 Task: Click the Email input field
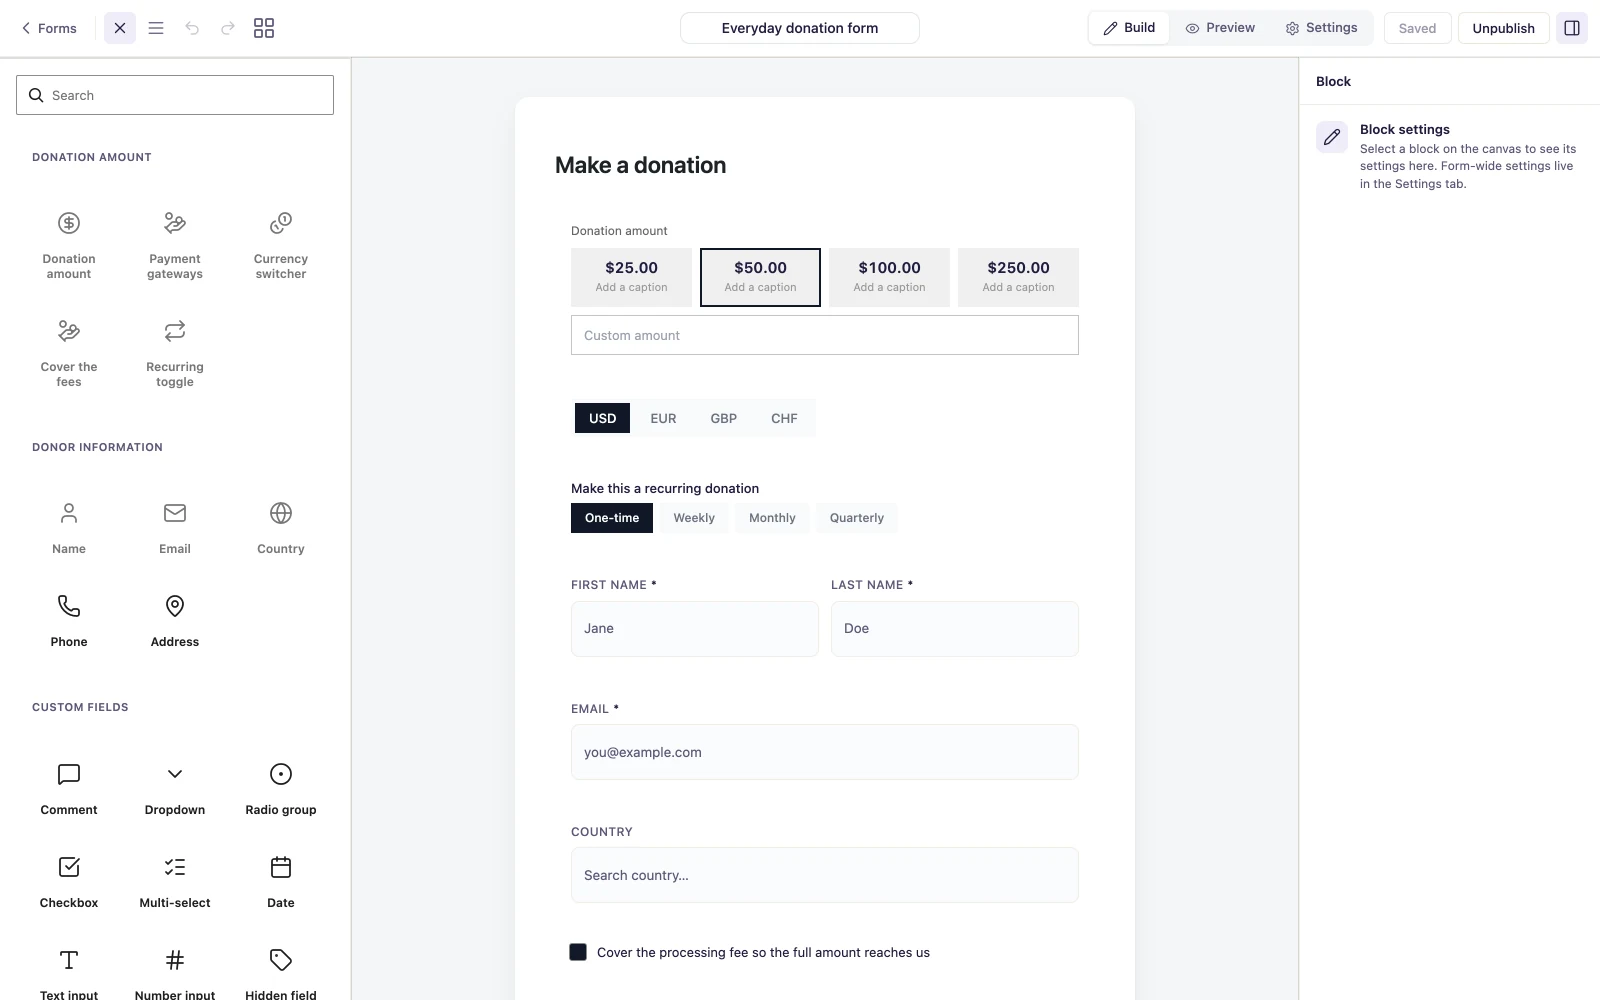point(825,752)
